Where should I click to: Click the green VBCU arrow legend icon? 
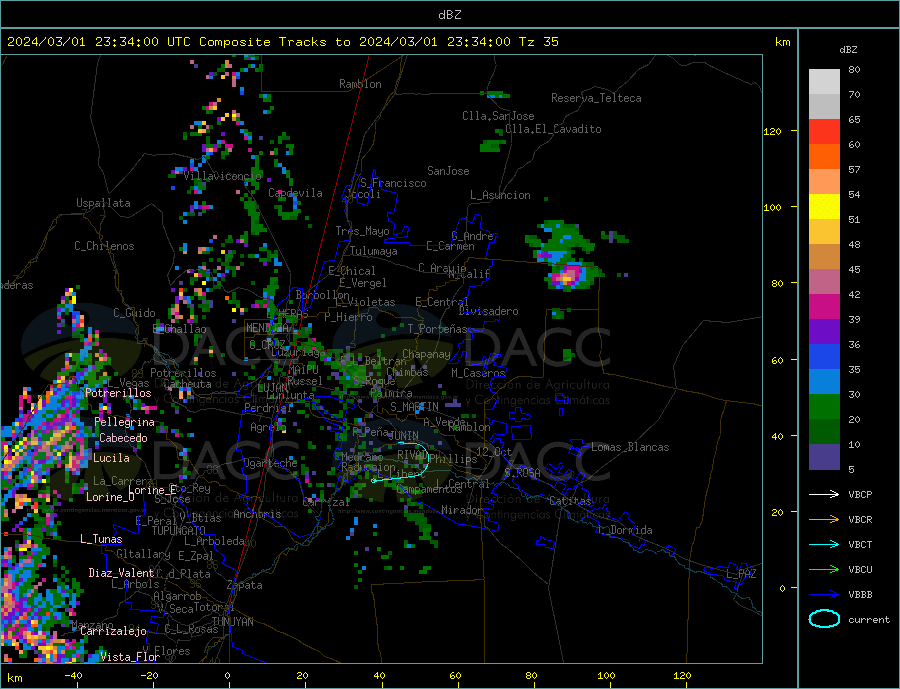(x=824, y=570)
